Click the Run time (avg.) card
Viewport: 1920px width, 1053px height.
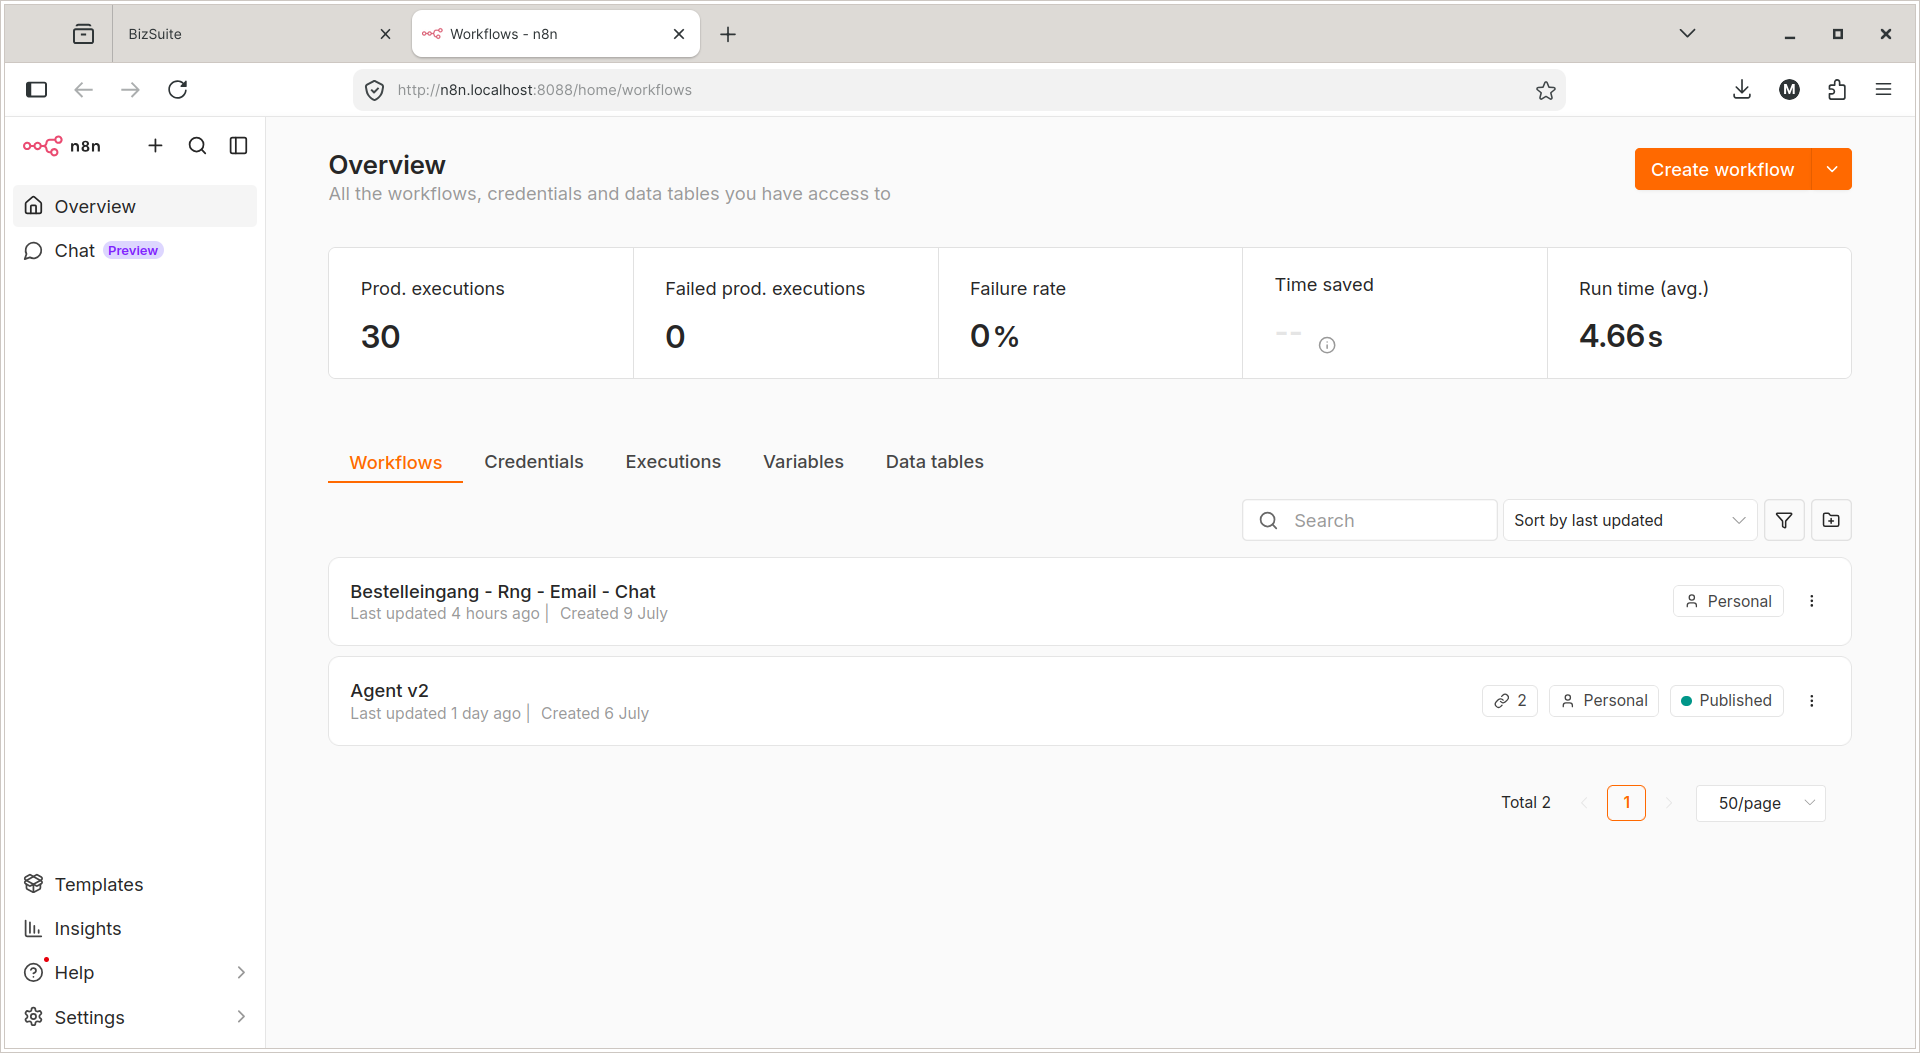point(1699,313)
